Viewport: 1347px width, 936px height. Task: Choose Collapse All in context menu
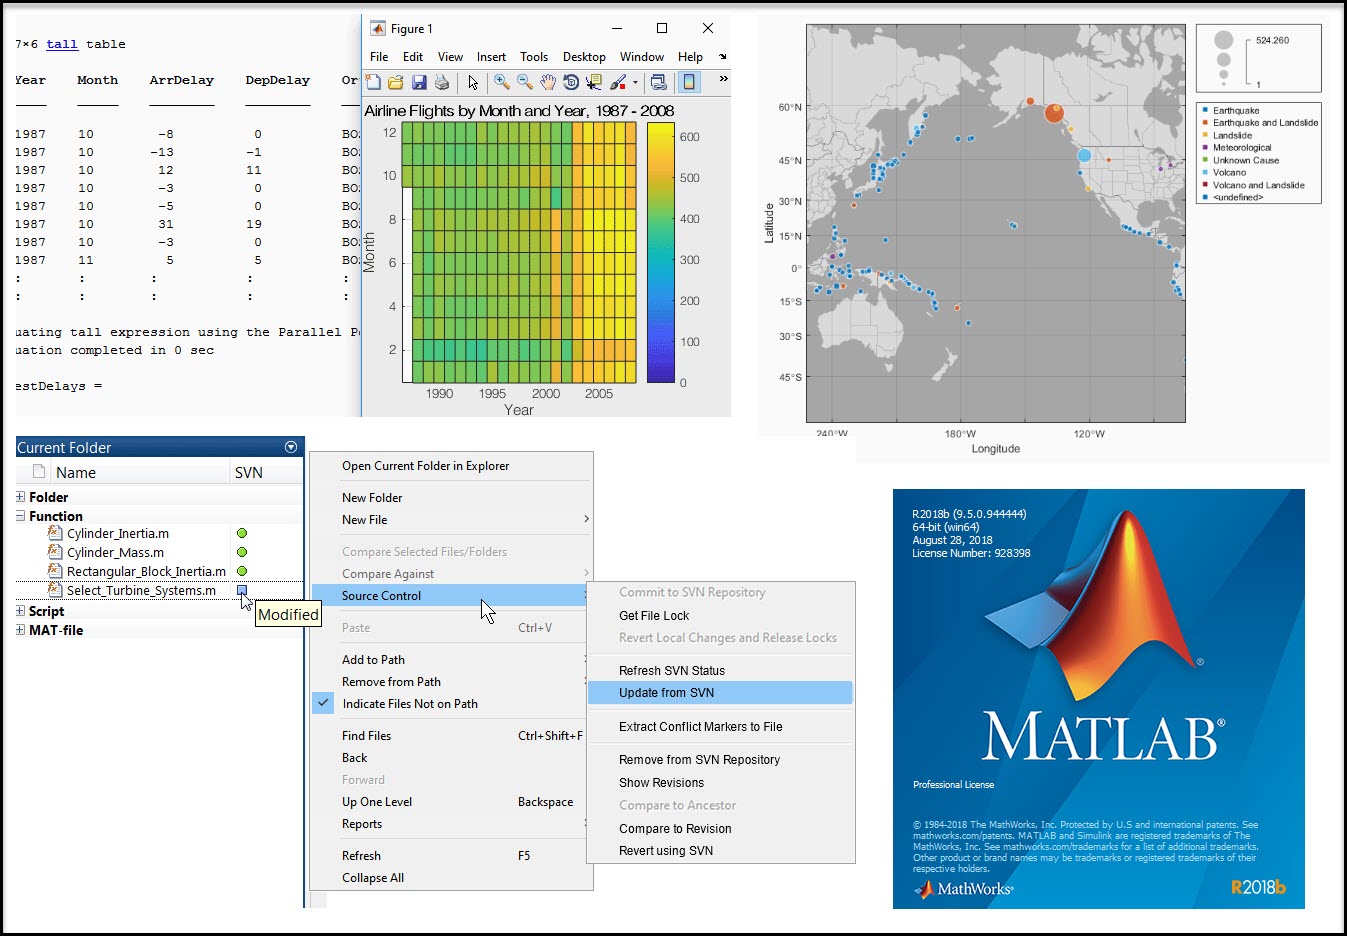click(451, 878)
